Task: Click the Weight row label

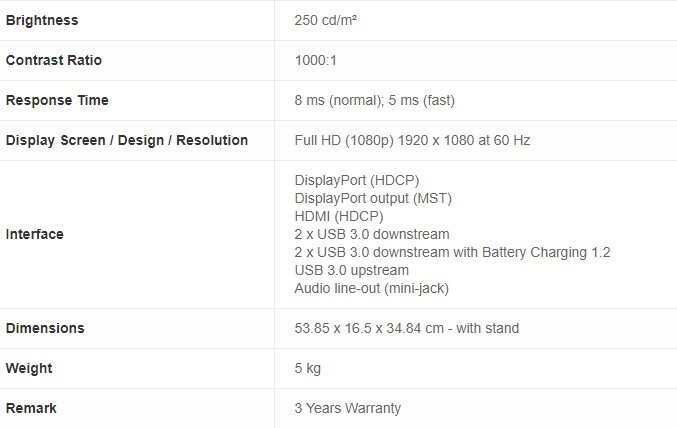Action: [29, 368]
